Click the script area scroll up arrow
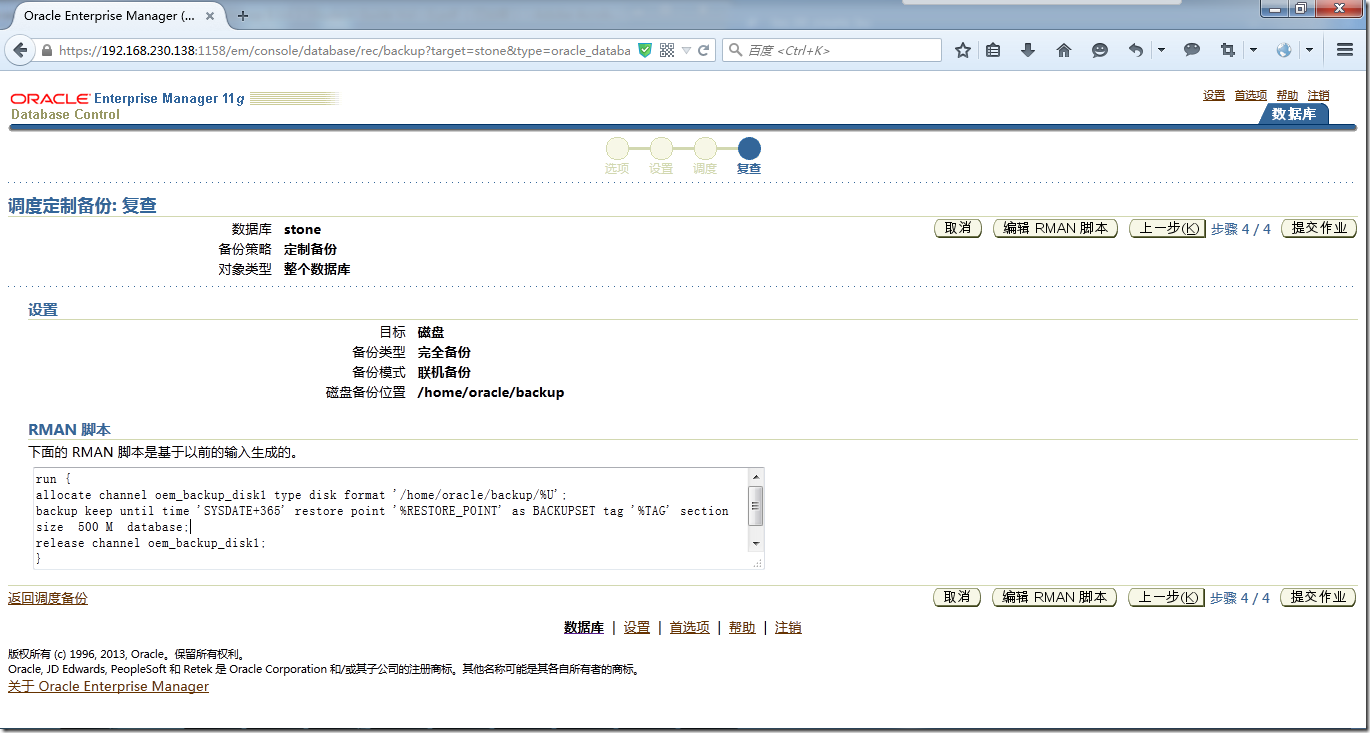 click(x=756, y=477)
